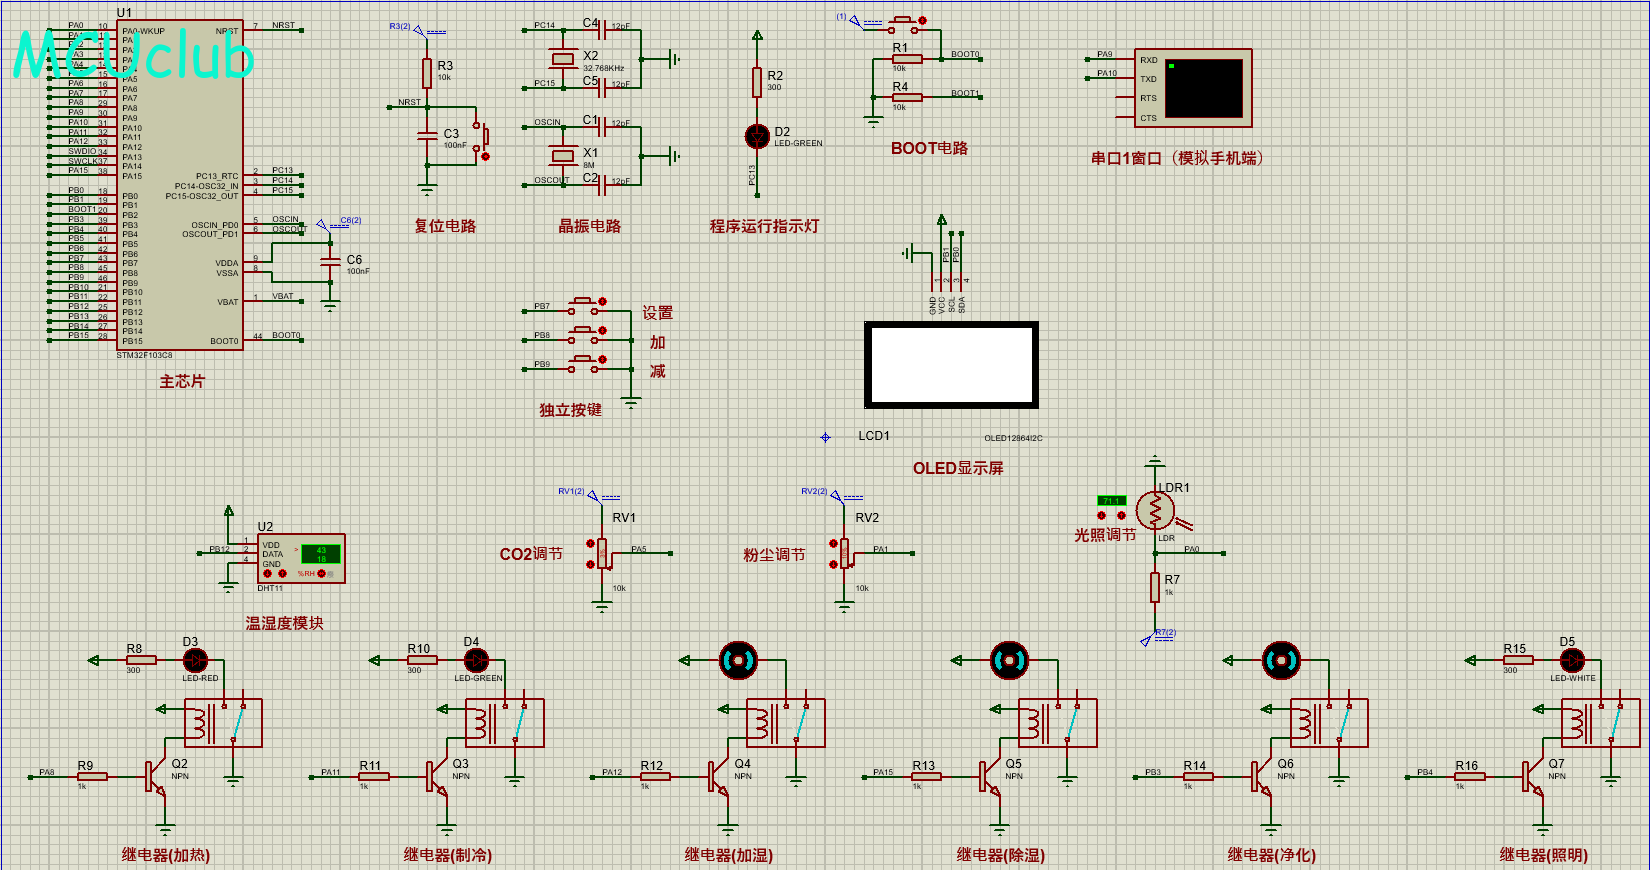Select the 主芯片 label
Screen dimensions: 1650x870
[182, 381]
